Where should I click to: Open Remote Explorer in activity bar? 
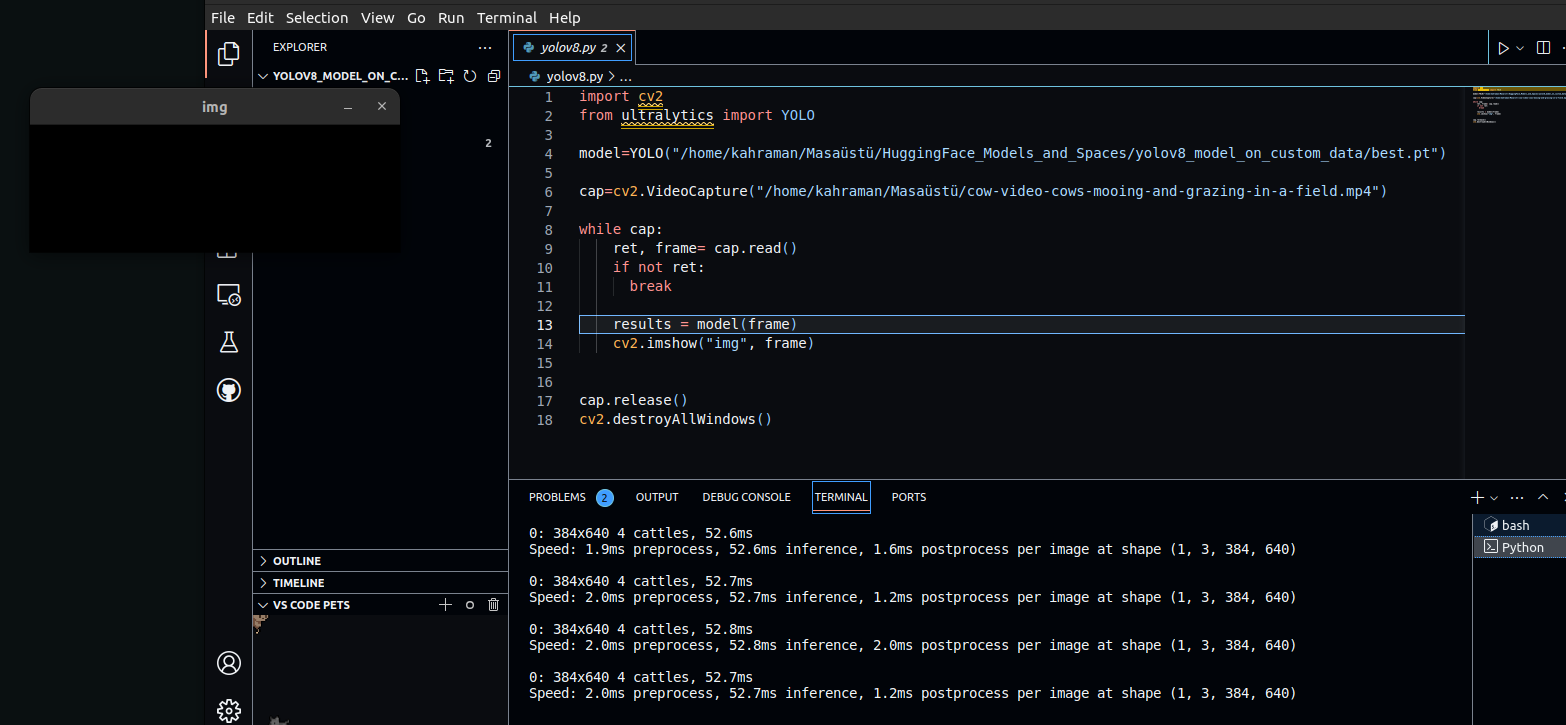click(x=229, y=295)
